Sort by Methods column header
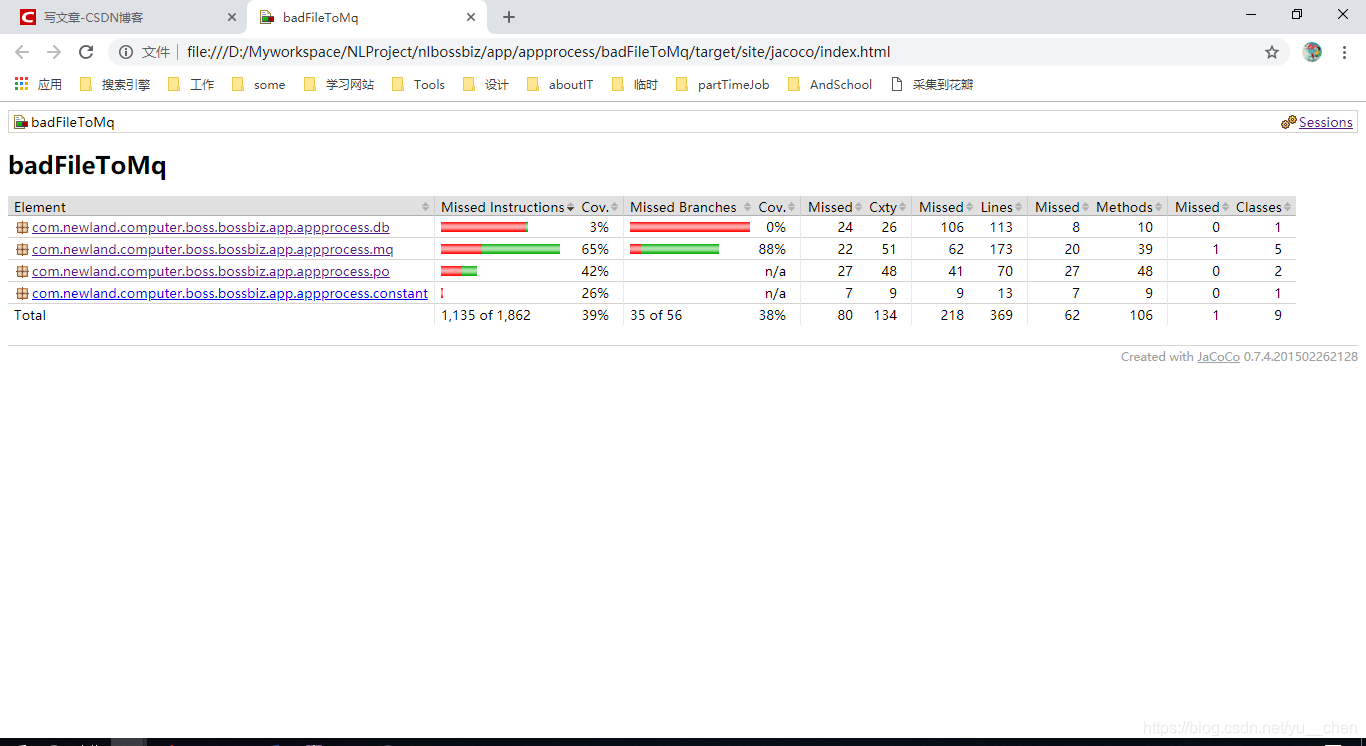 pyautogui.click(x=1128, y=207)
